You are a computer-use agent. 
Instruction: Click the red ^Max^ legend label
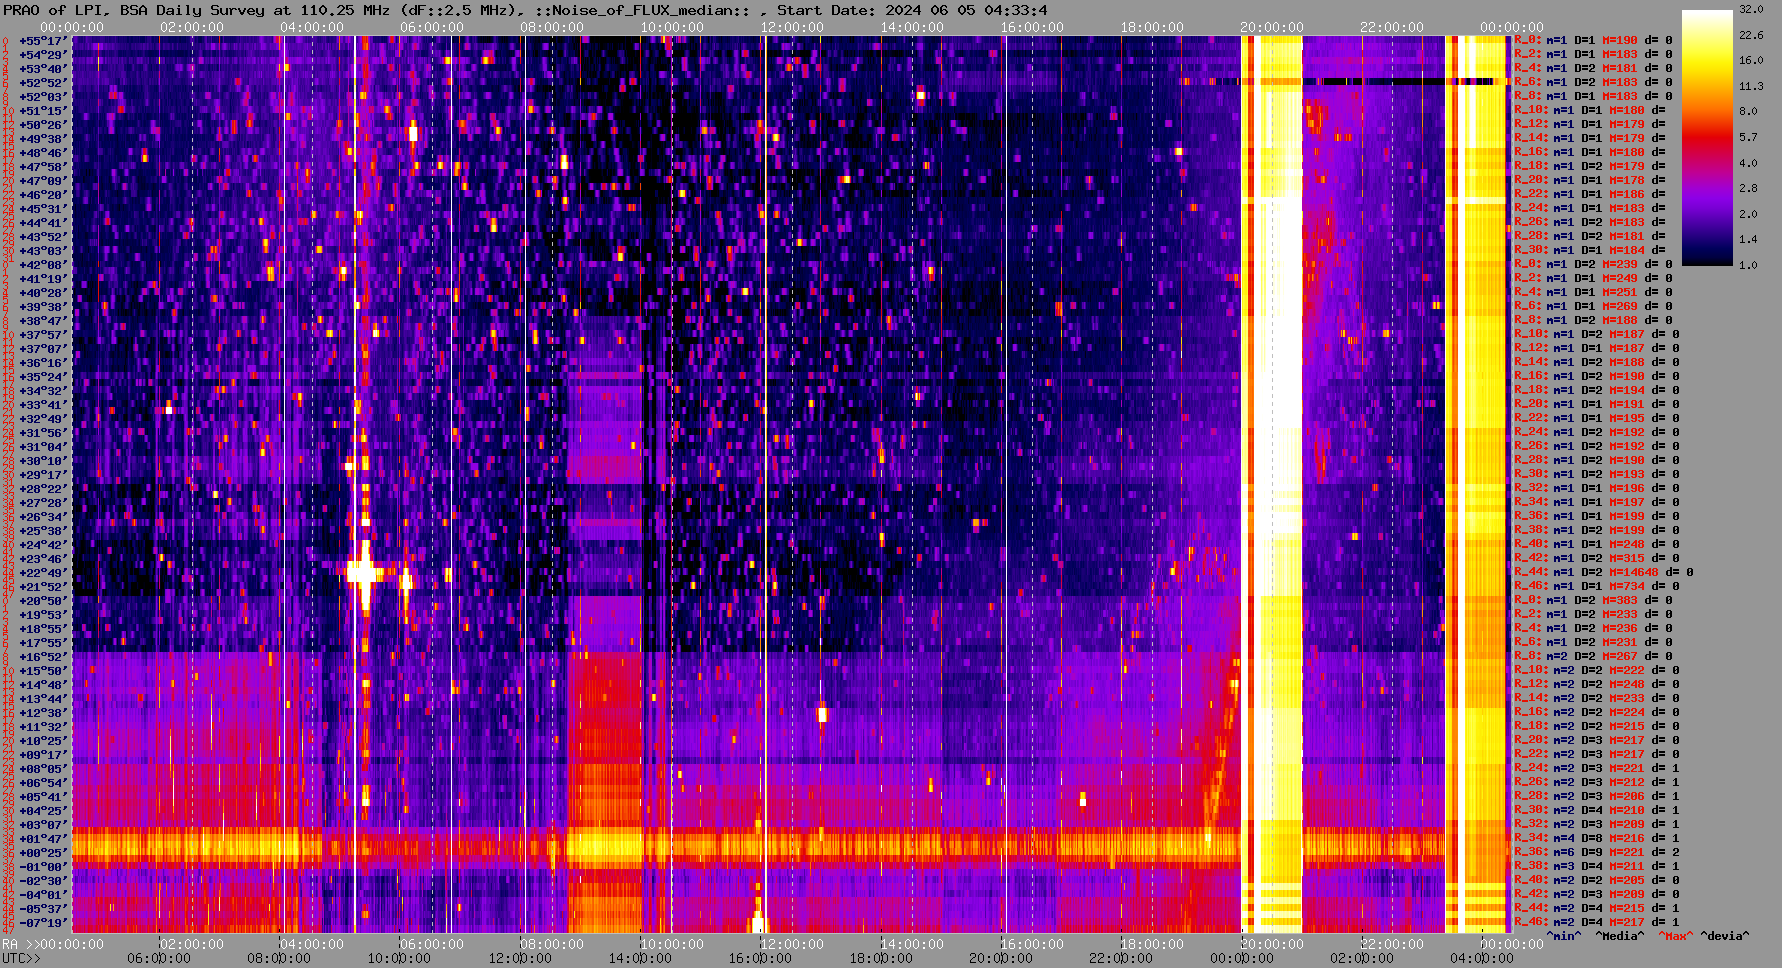tap(1676, 937)
